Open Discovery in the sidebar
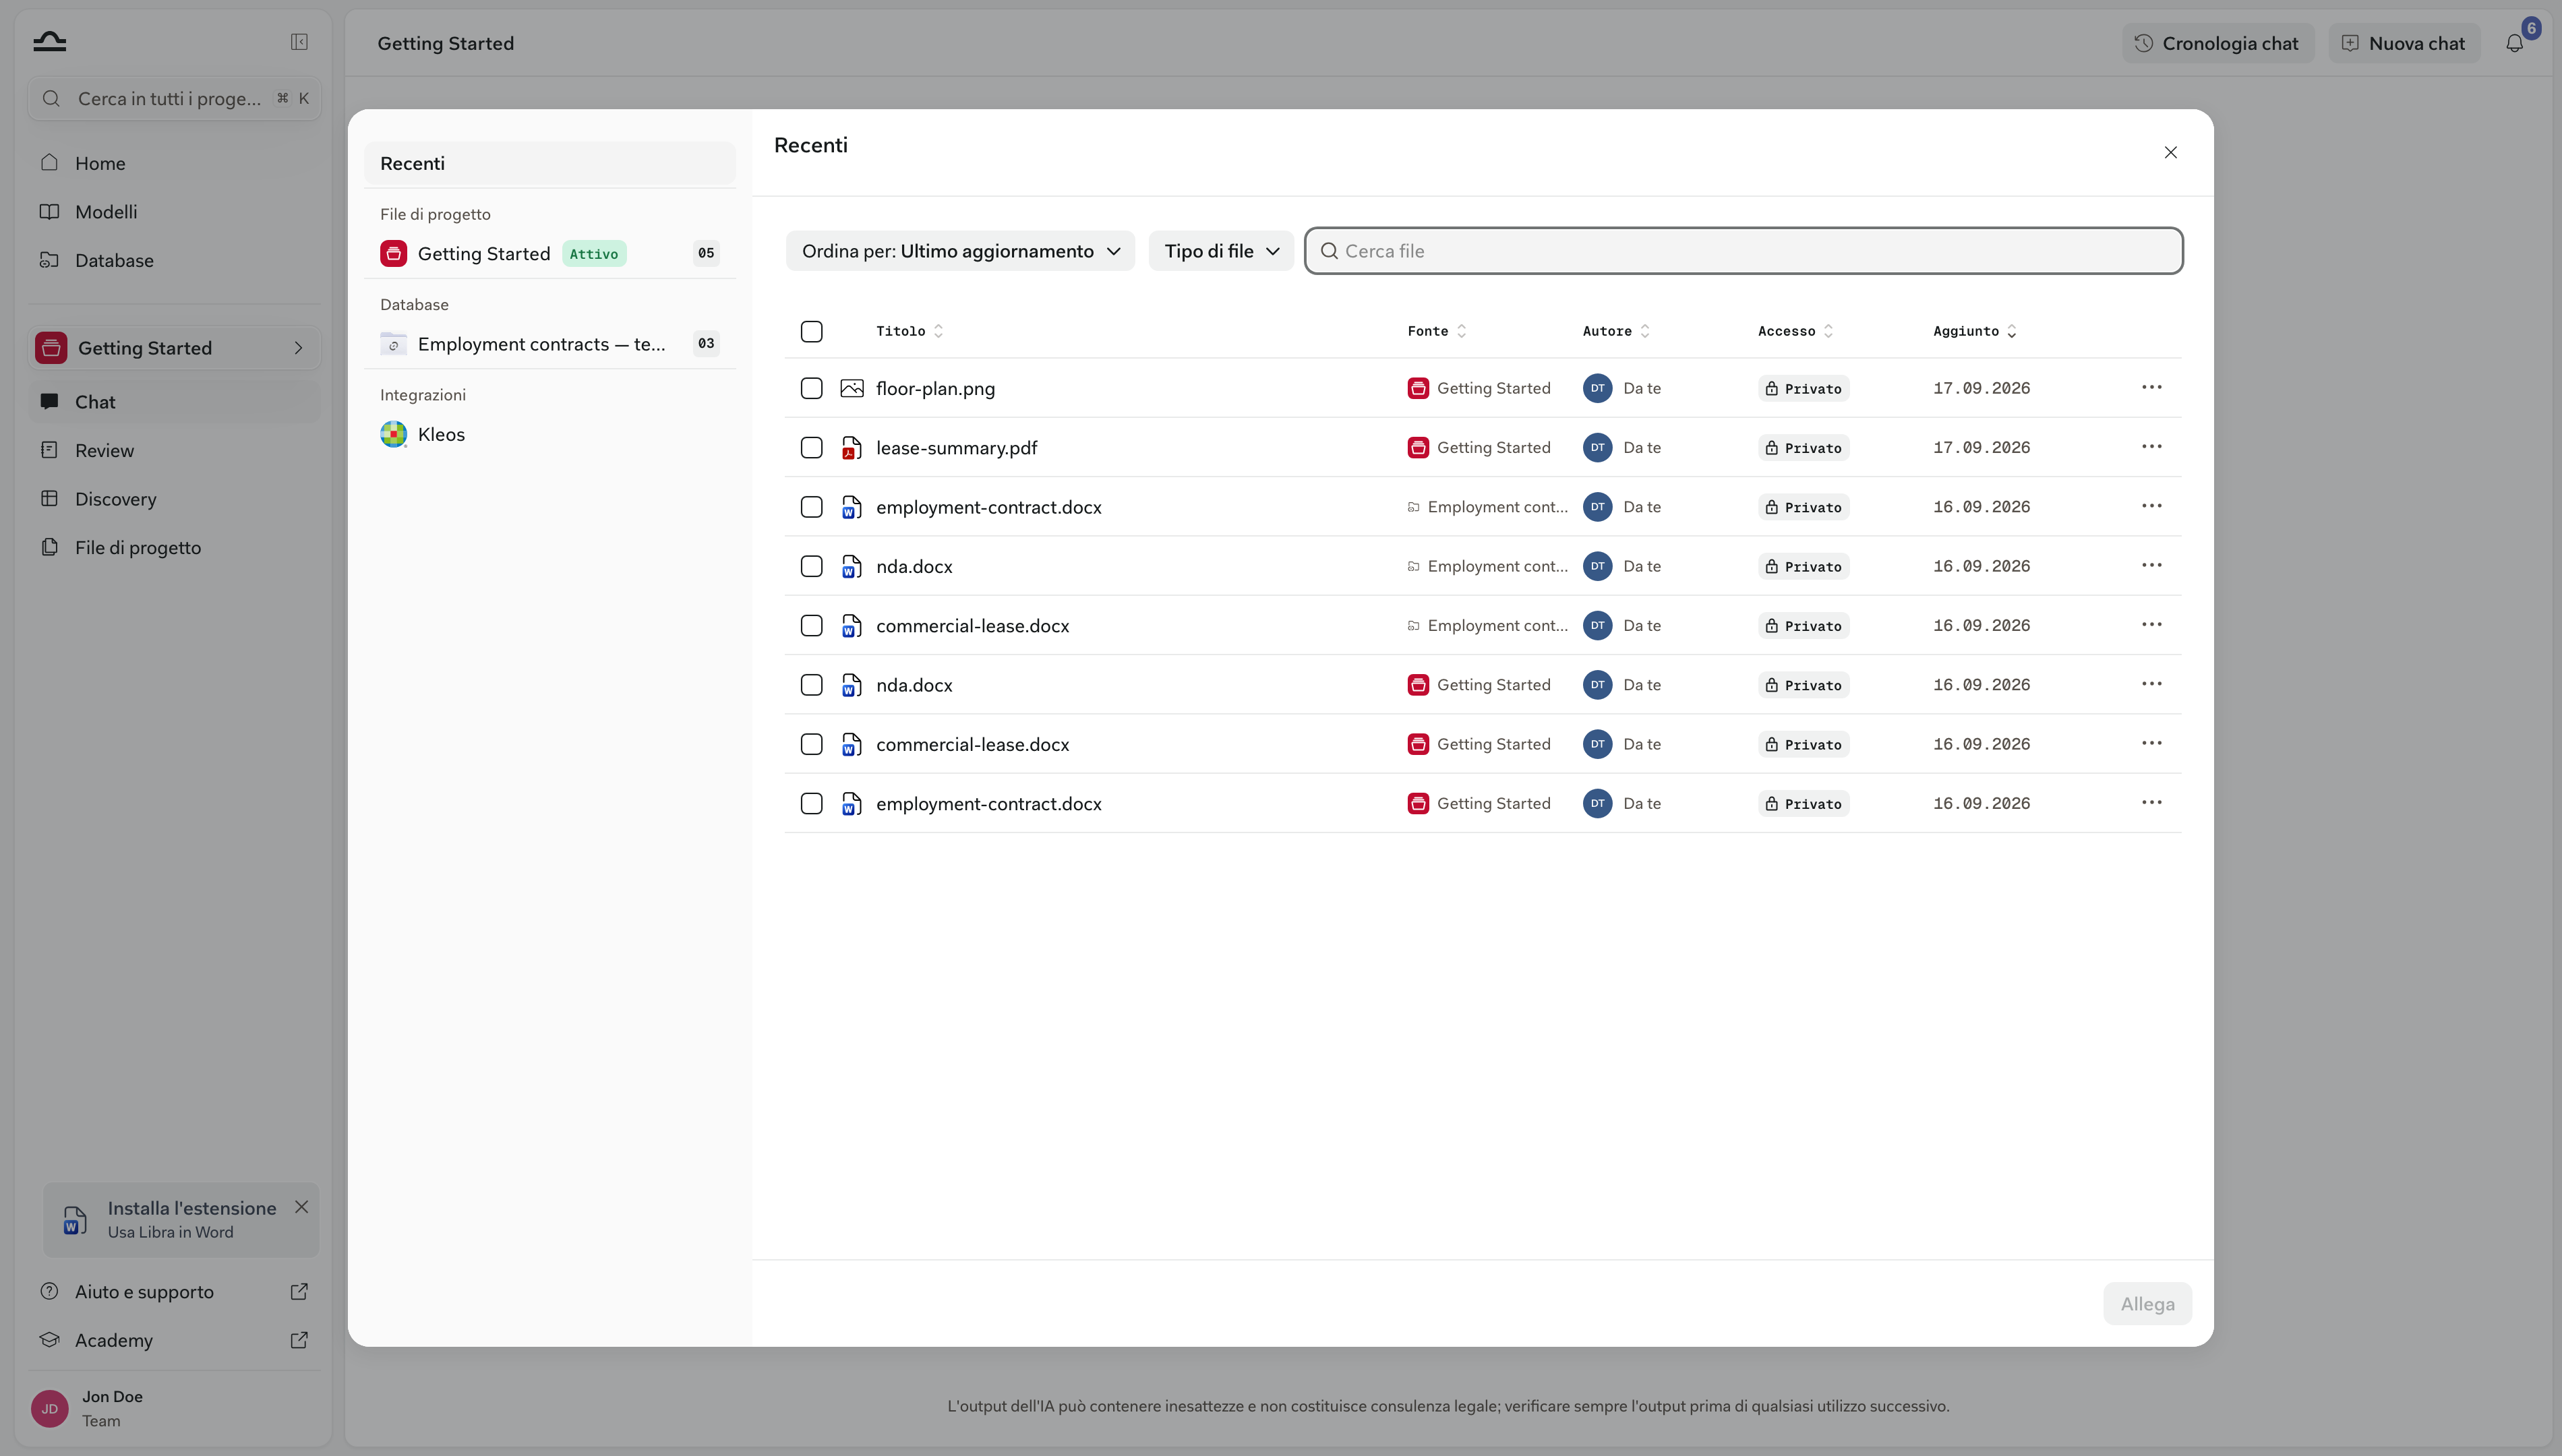This screenshot has width=2562, height=1456. (x=174, y=499)
